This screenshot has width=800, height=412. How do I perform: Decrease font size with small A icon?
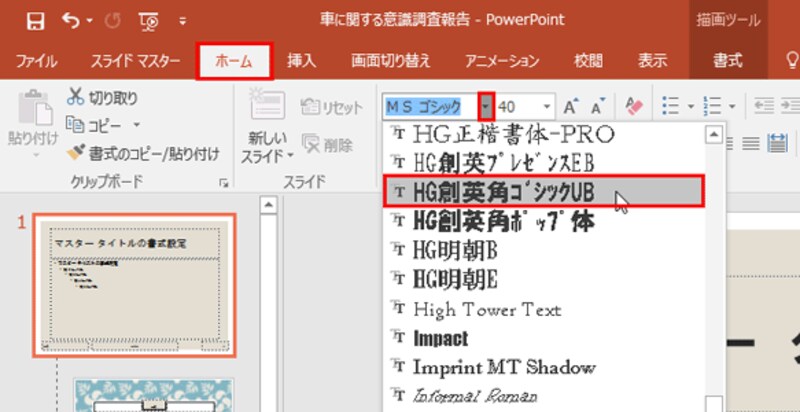click(597, 107)
